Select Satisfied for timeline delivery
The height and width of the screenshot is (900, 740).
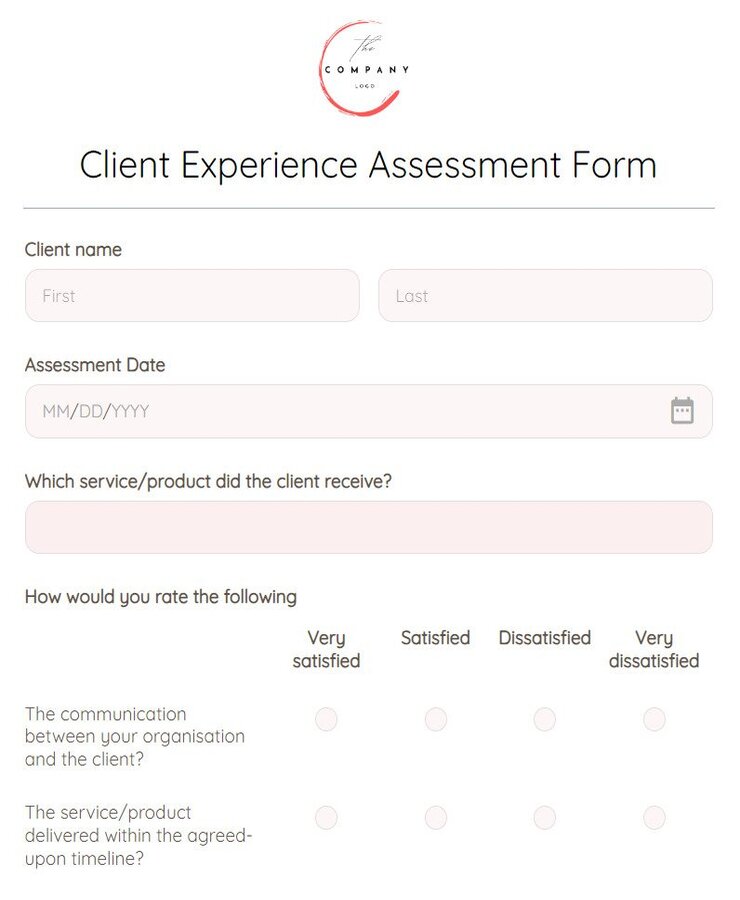click(435, 817)
